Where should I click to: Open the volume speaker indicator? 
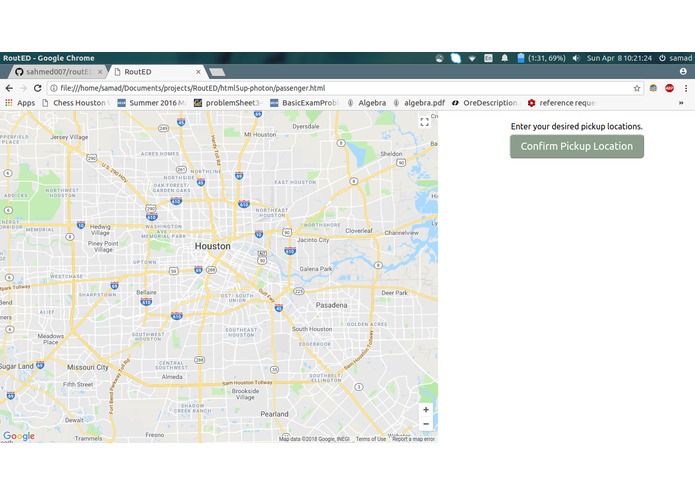[576, 58]
